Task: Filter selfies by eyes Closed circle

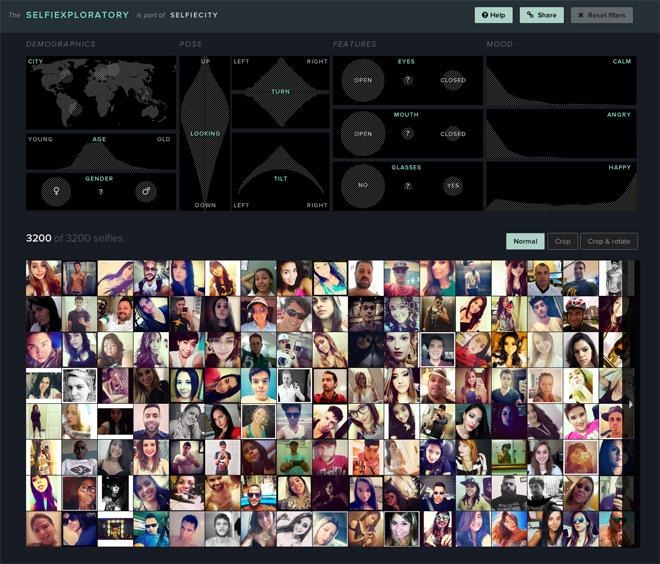Action: pyautogui.click(x=452, y=80)
